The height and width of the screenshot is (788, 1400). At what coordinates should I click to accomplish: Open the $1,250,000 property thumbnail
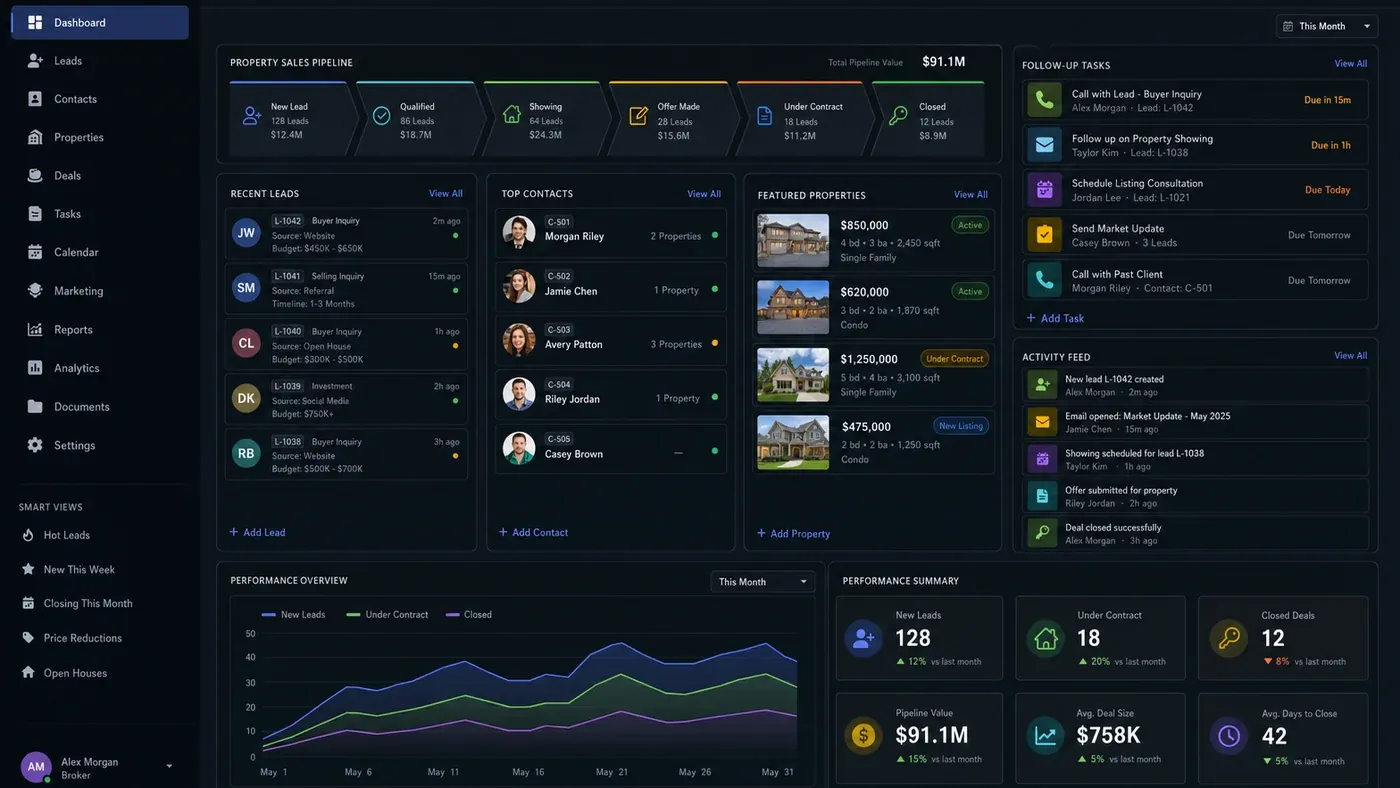click(x=793, y=374)
